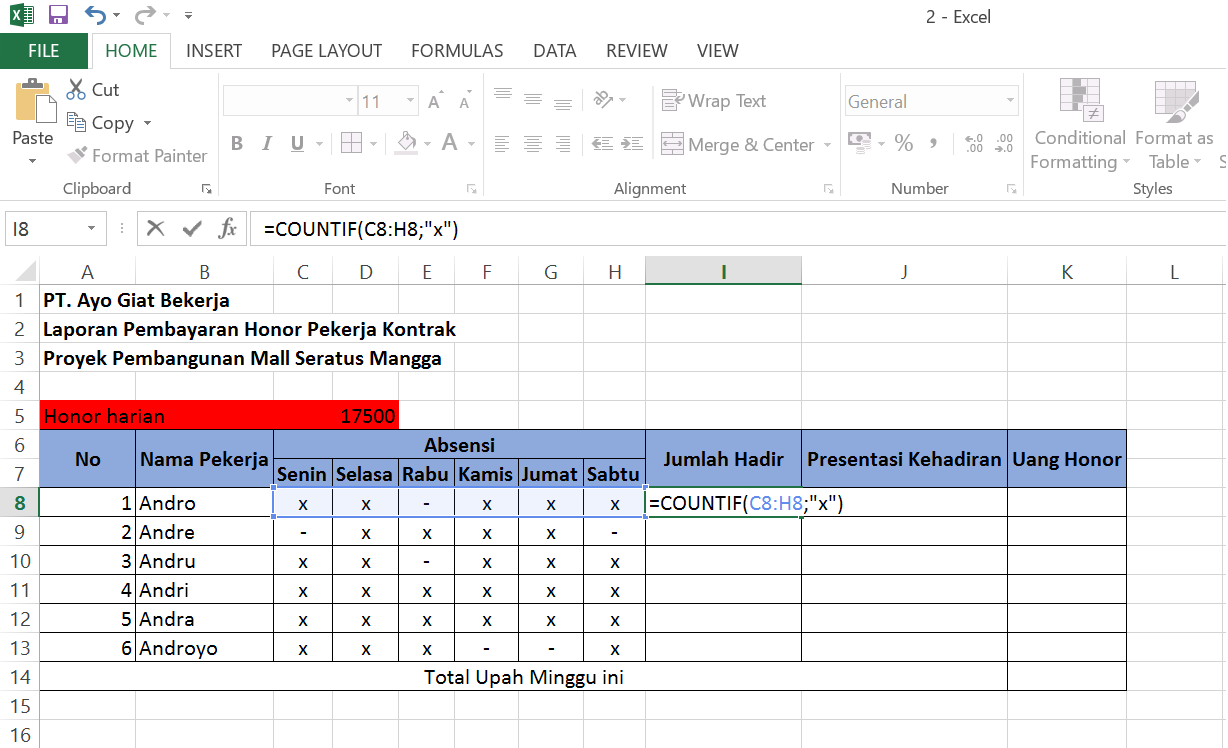Open the Format Painter tool

tap(137, 156)
